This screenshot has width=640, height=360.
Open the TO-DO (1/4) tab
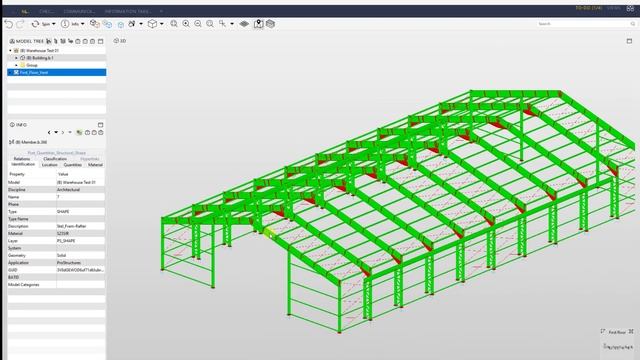[589, 8]
